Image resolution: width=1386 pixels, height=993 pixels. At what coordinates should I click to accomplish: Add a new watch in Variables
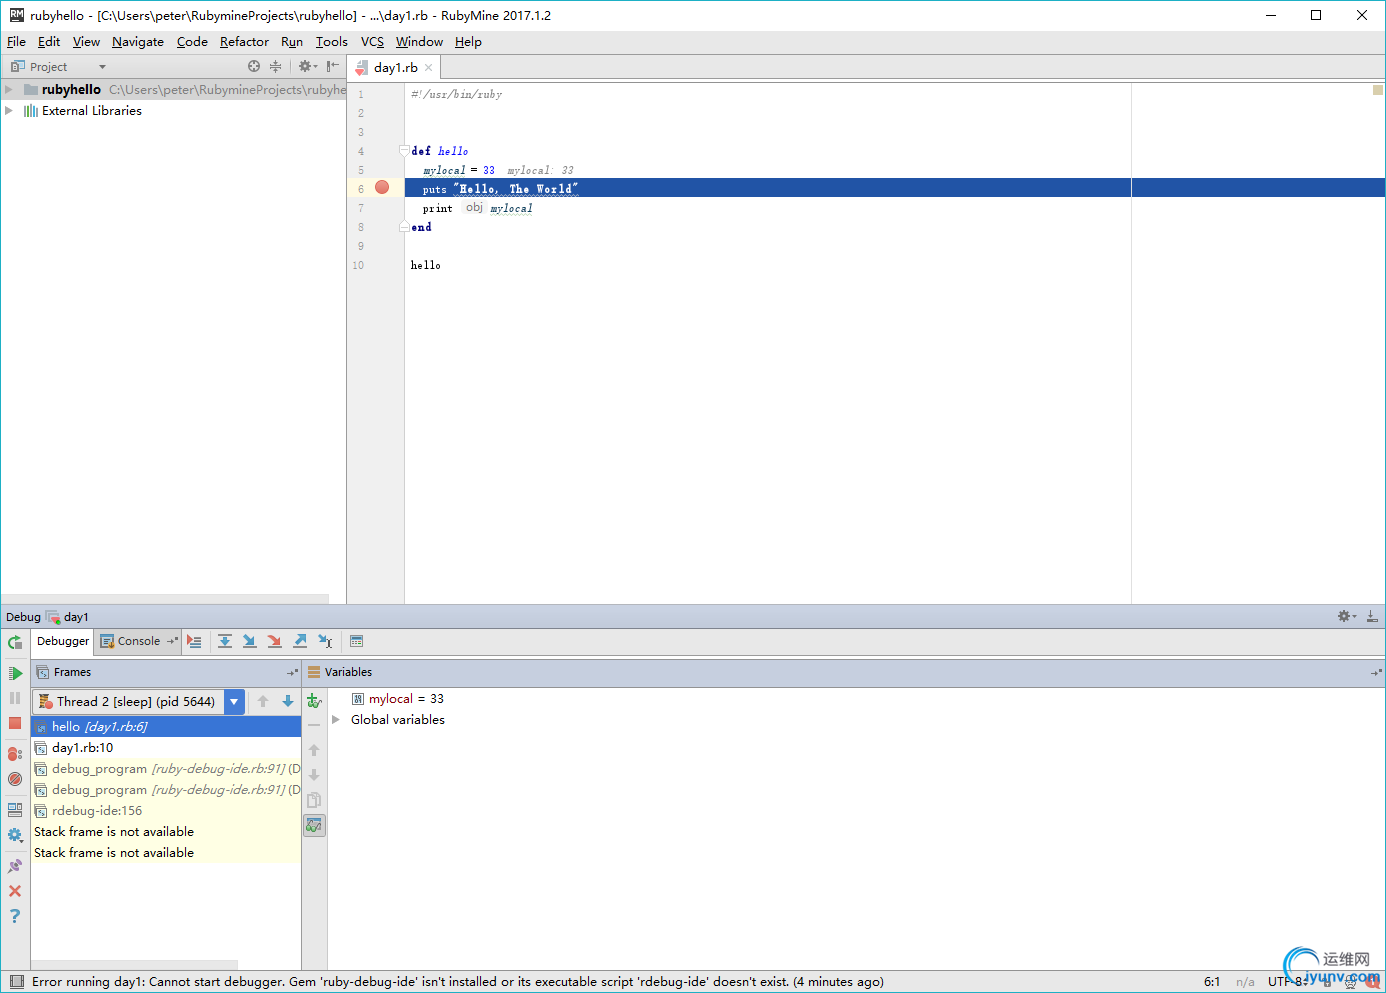(314, 700)
